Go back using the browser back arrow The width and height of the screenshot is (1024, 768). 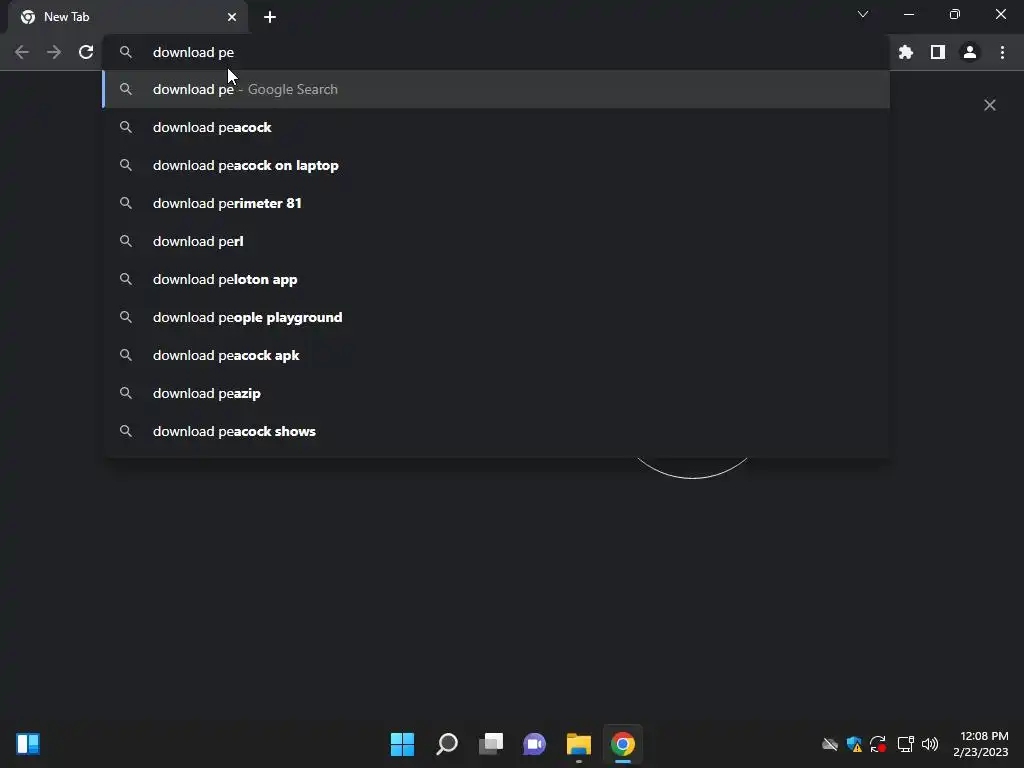coord(22,52)
